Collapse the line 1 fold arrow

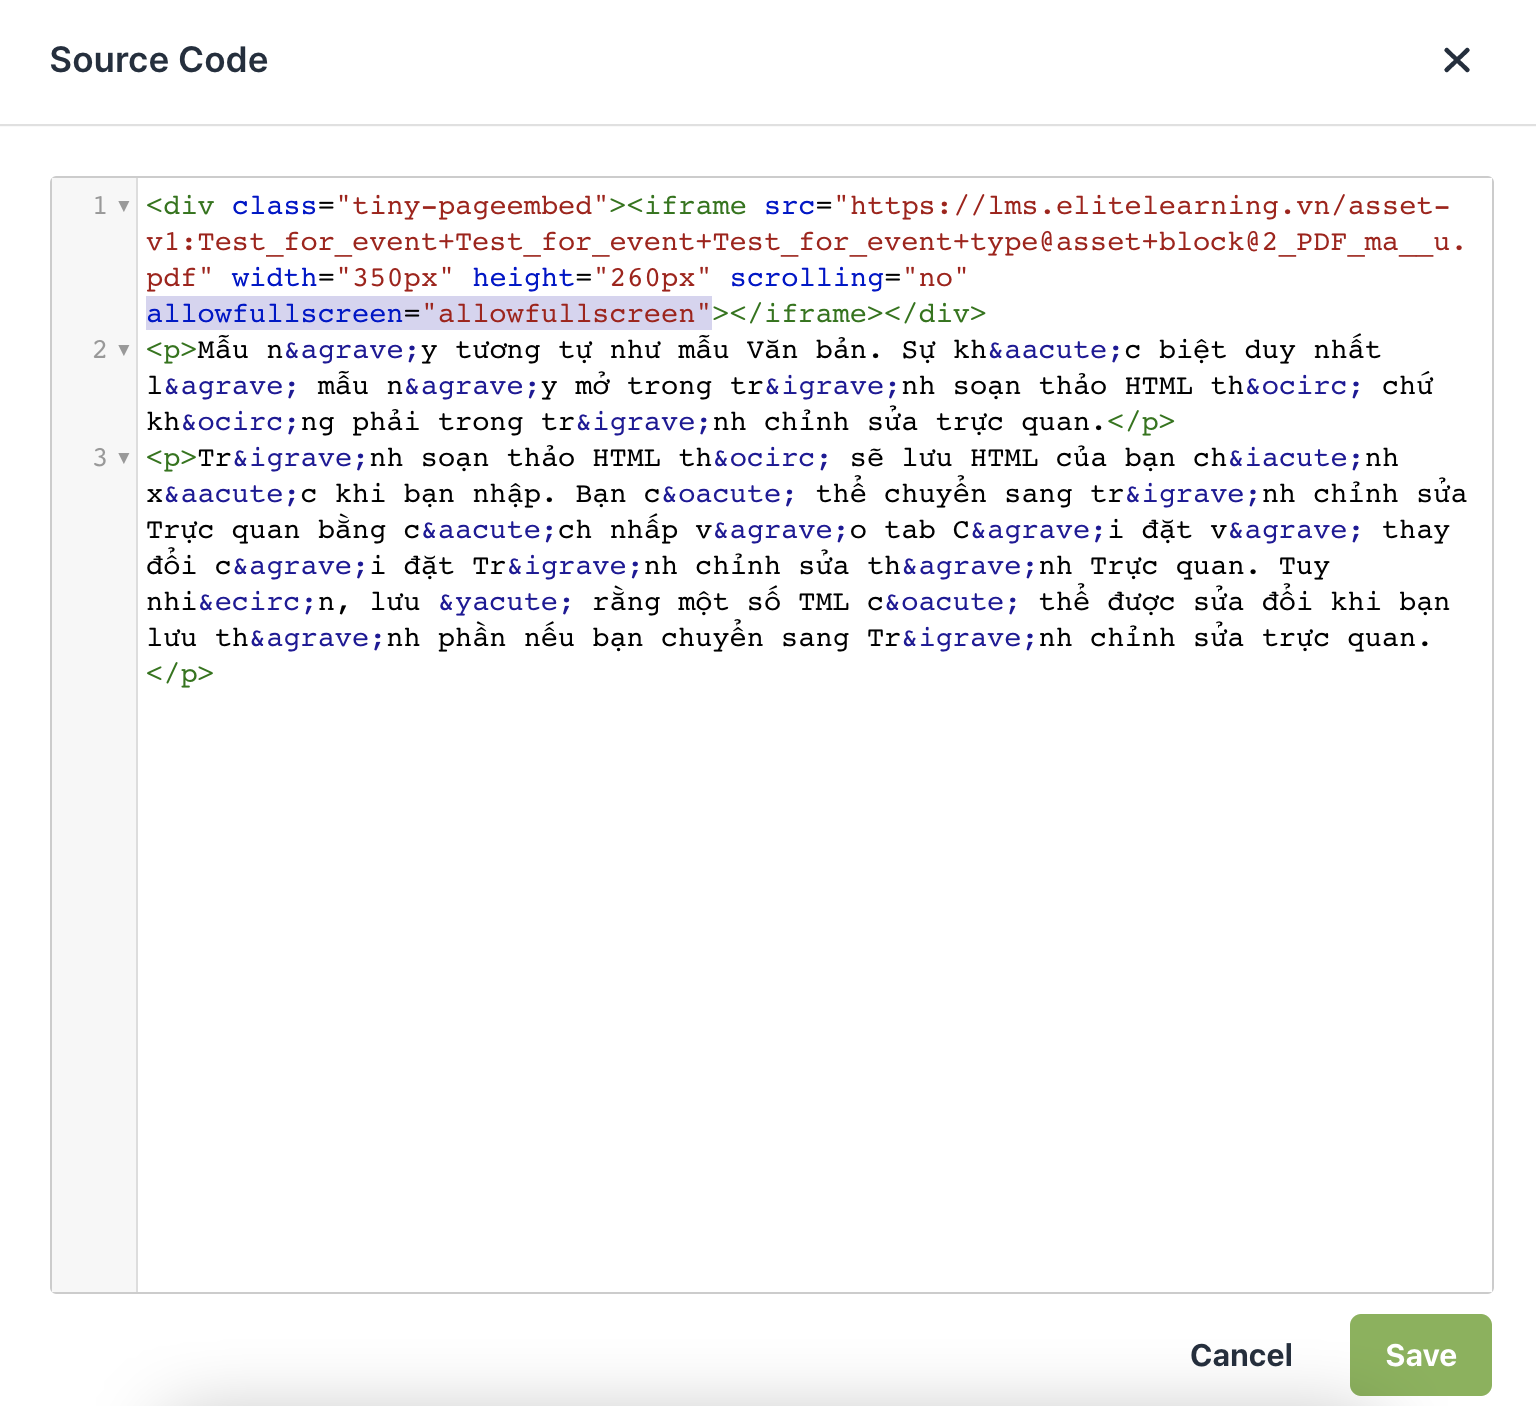(124, 206)
